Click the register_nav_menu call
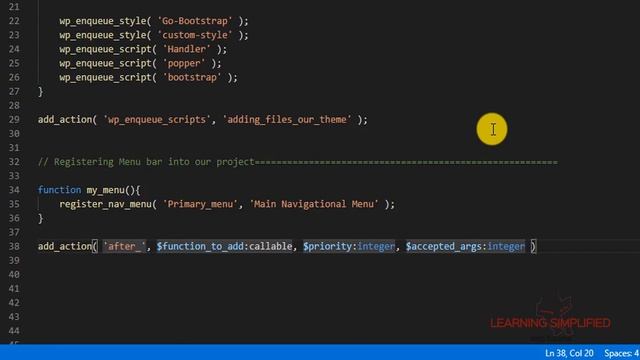 [105, 204]
